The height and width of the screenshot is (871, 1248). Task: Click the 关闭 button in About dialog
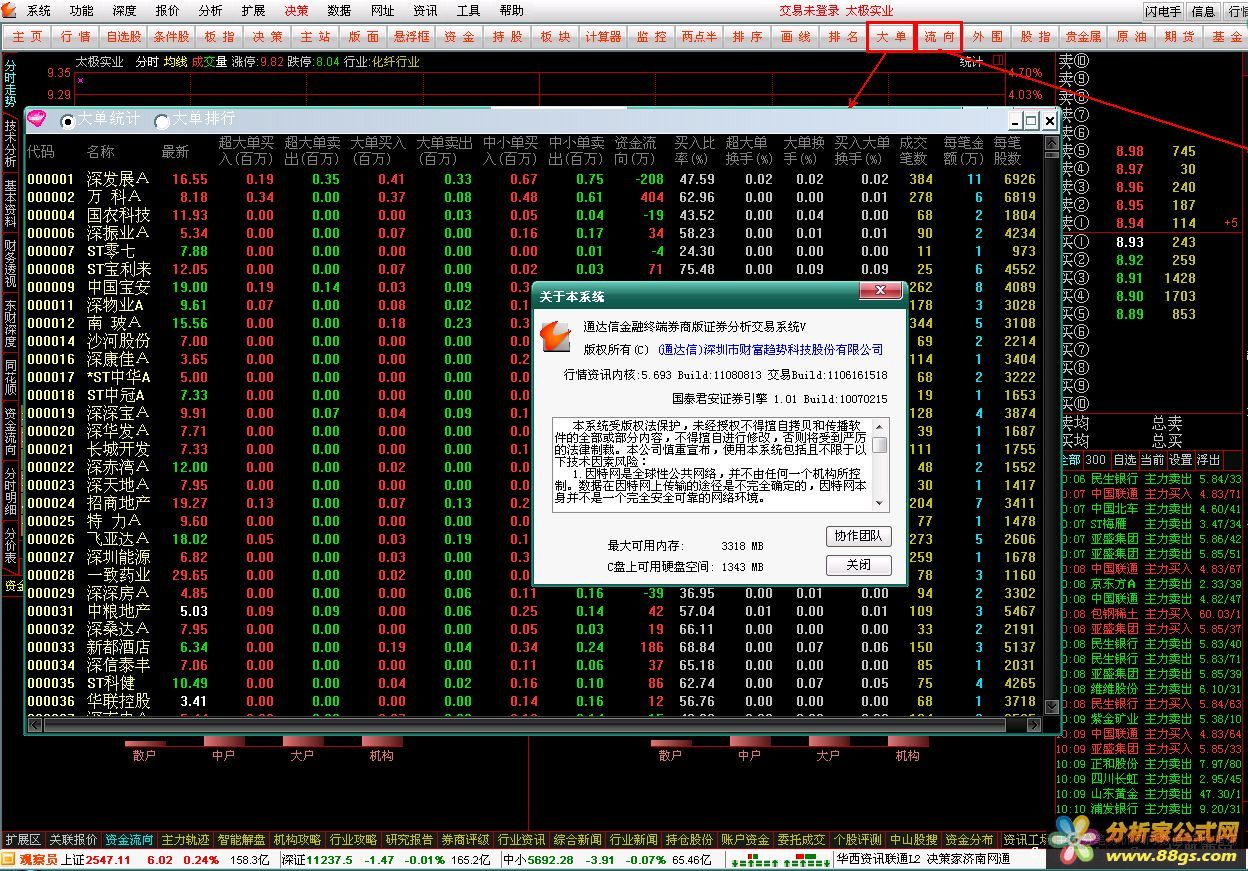pos(858,565)
